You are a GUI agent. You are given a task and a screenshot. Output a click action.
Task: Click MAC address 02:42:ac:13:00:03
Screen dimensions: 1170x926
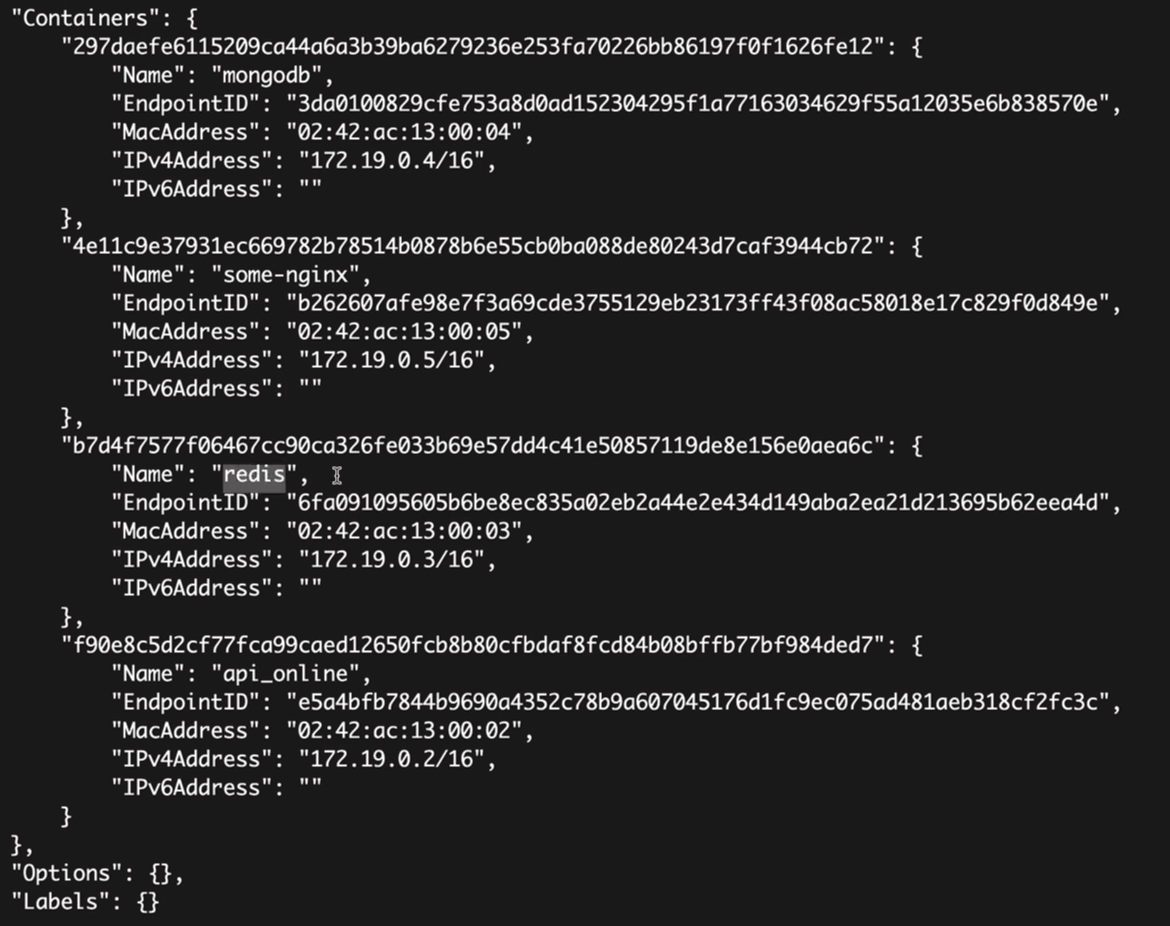click(404, 531)
